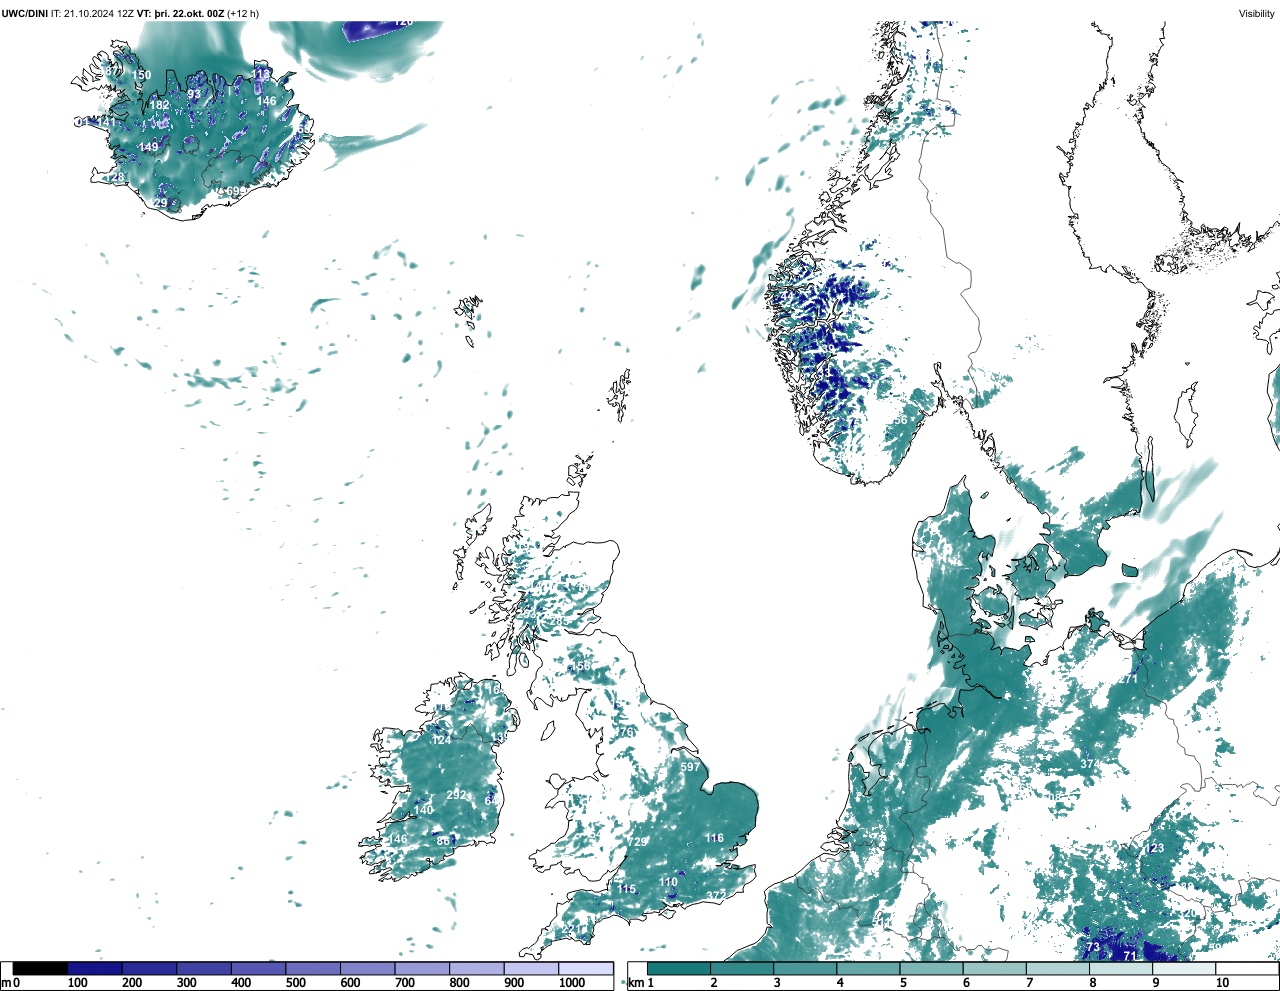Click the "150" value over Iceland
This screenshot has width=1280, height=991.
point(142,75)
